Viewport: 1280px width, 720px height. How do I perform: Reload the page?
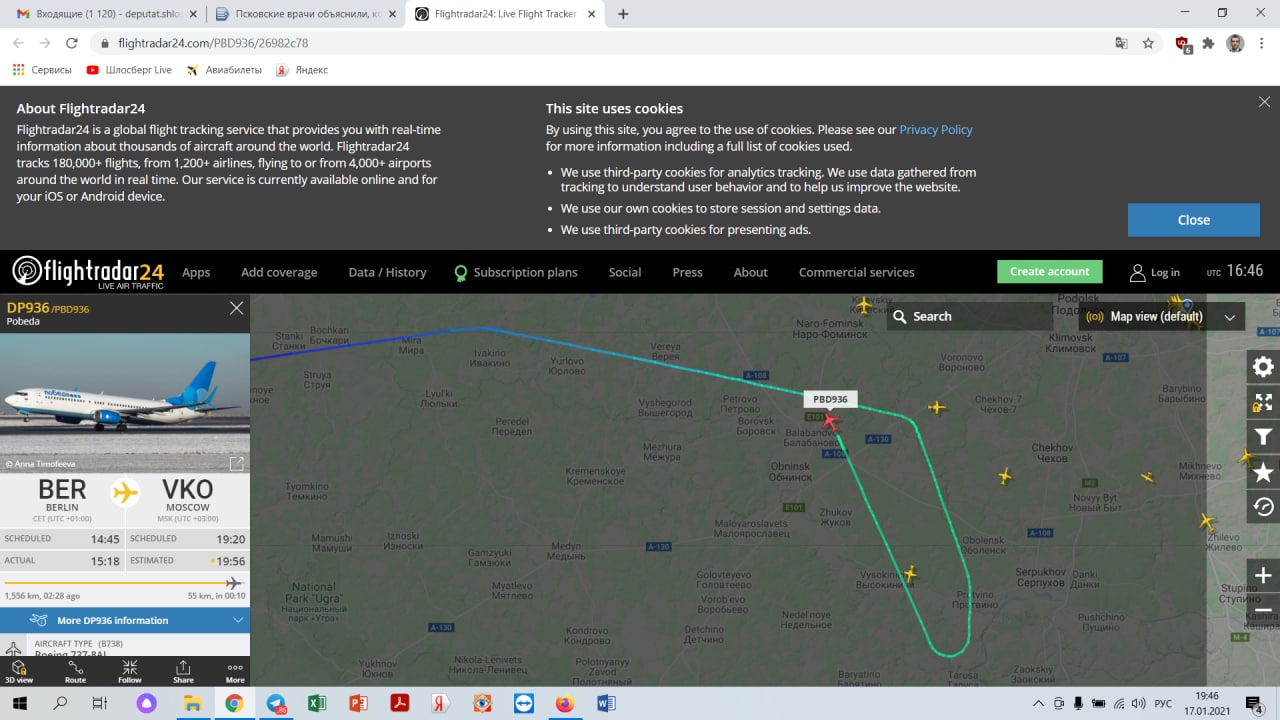pyautogui.click(x=71, y=43)
